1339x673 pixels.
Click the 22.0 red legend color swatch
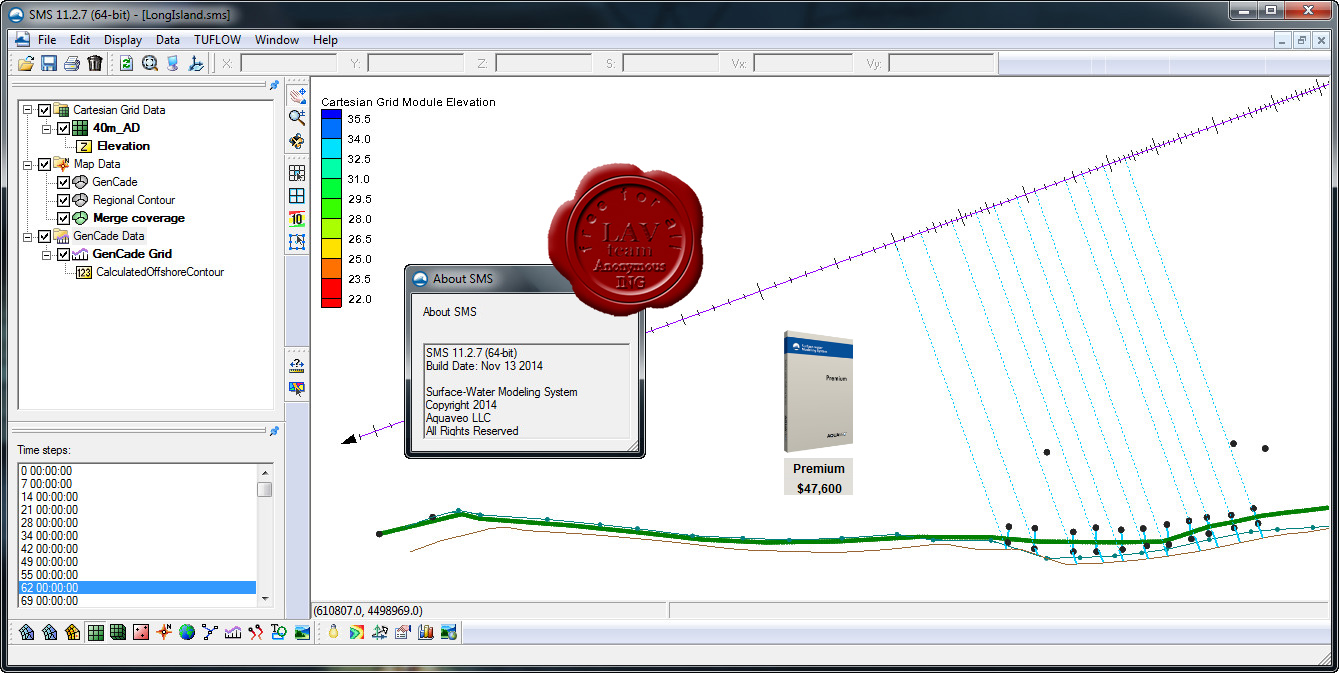click(331, 303)
